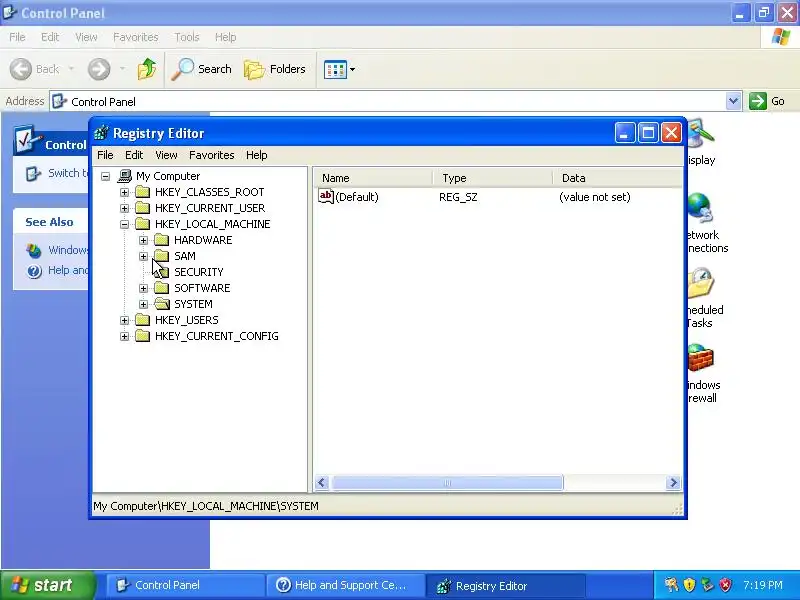This screenshot has width=800, height=600.
Task: Click the Switch to Category View link
Action: pos(68,173)
